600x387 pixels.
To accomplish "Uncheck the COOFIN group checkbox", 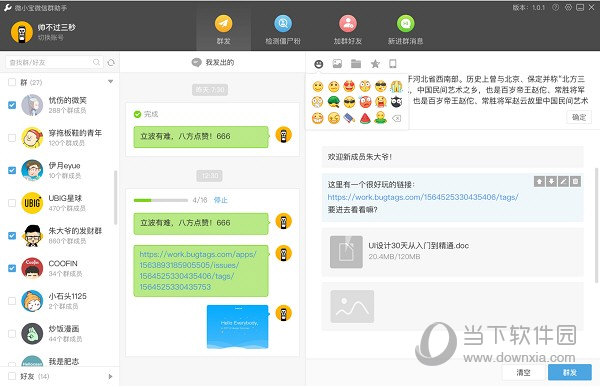I will [x=12, y=268].
